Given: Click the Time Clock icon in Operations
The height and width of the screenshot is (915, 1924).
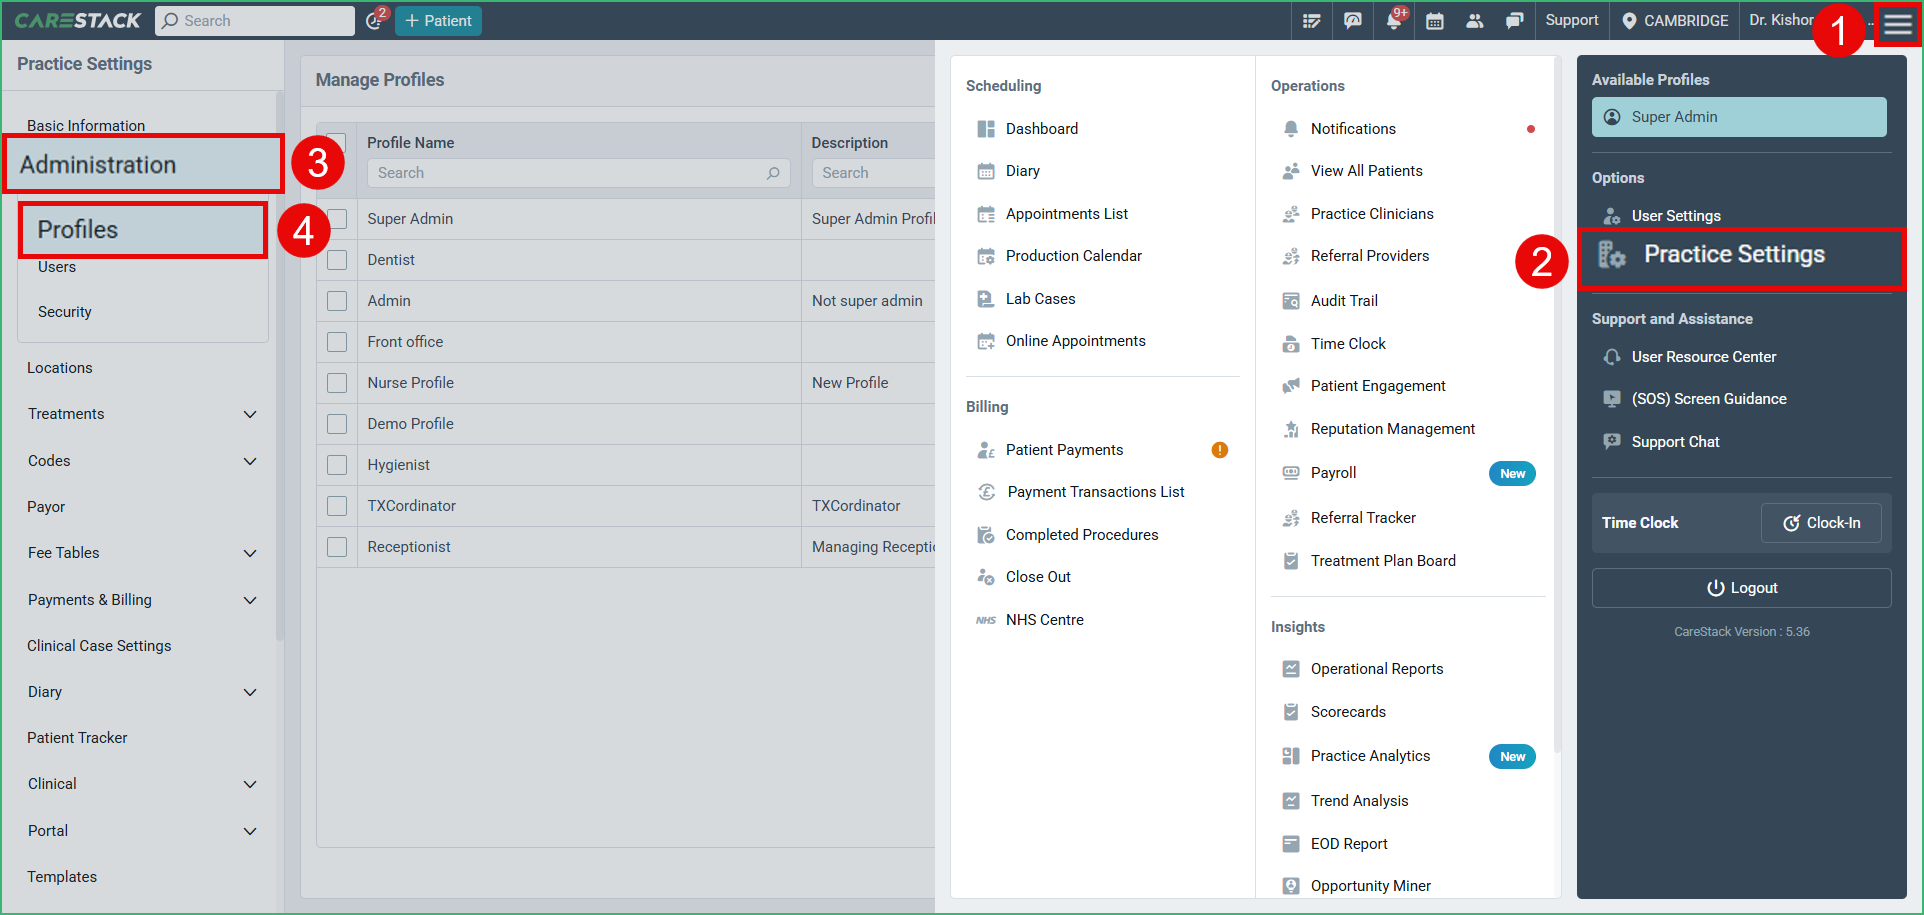Looking at the screenshot, I should (1291, 344).
